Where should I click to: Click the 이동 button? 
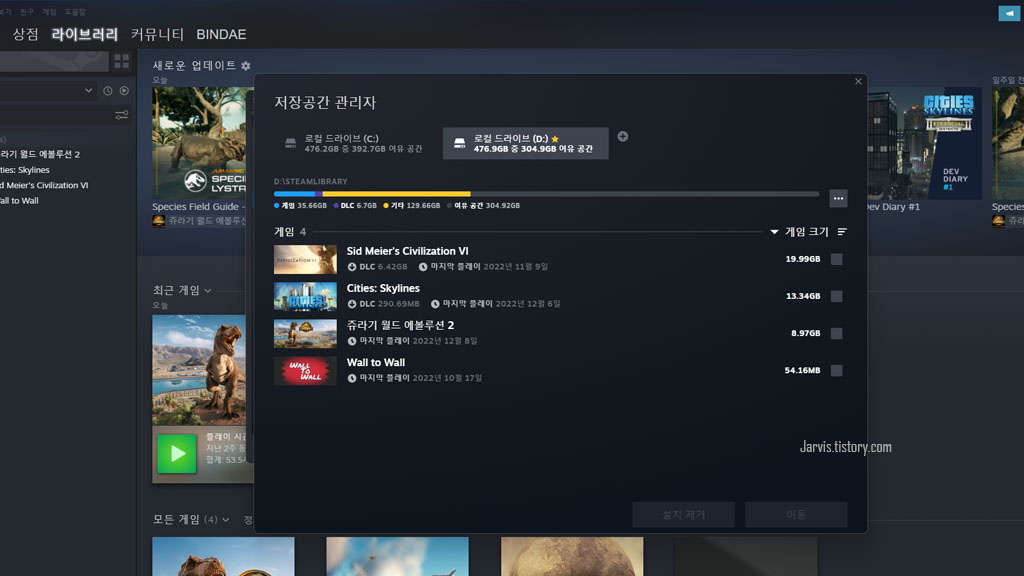pos(796,515)
